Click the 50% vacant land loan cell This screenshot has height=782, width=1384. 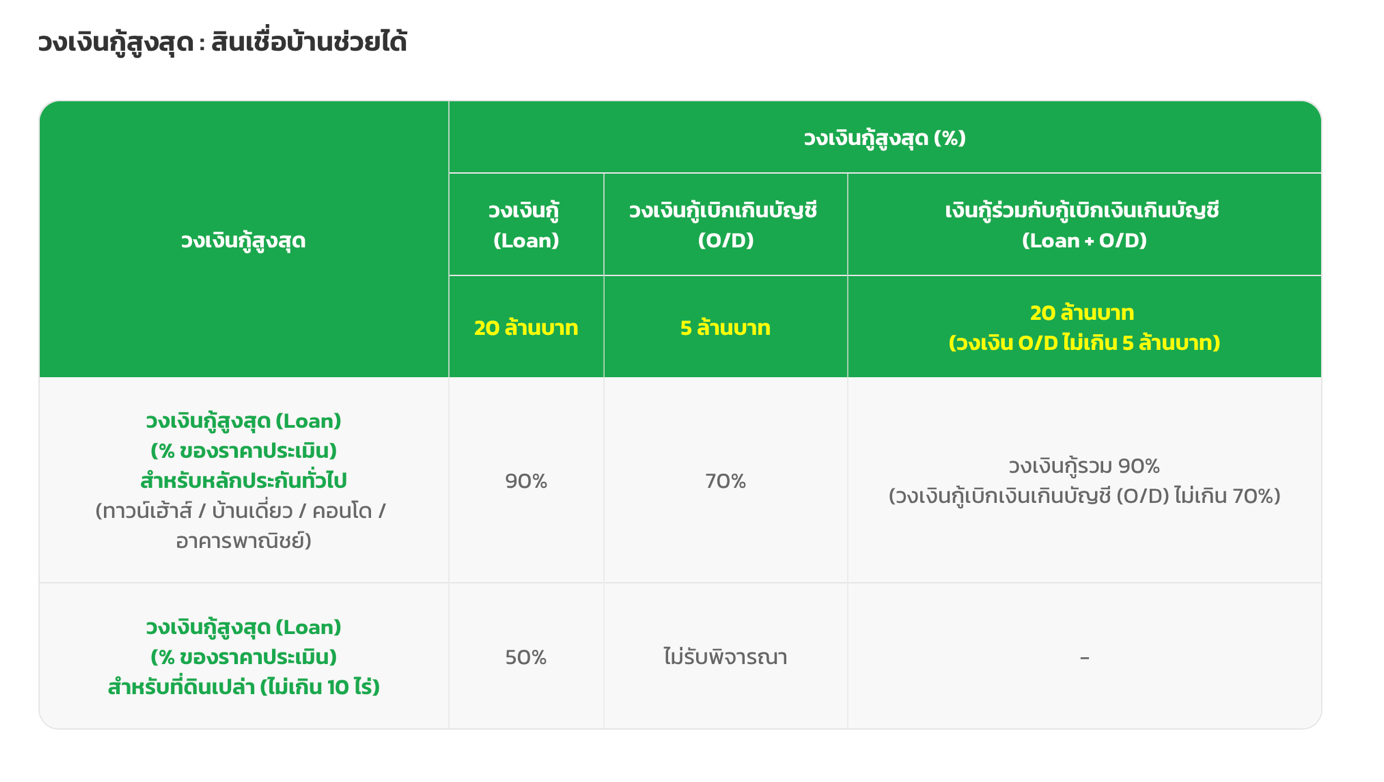point(526,657)
